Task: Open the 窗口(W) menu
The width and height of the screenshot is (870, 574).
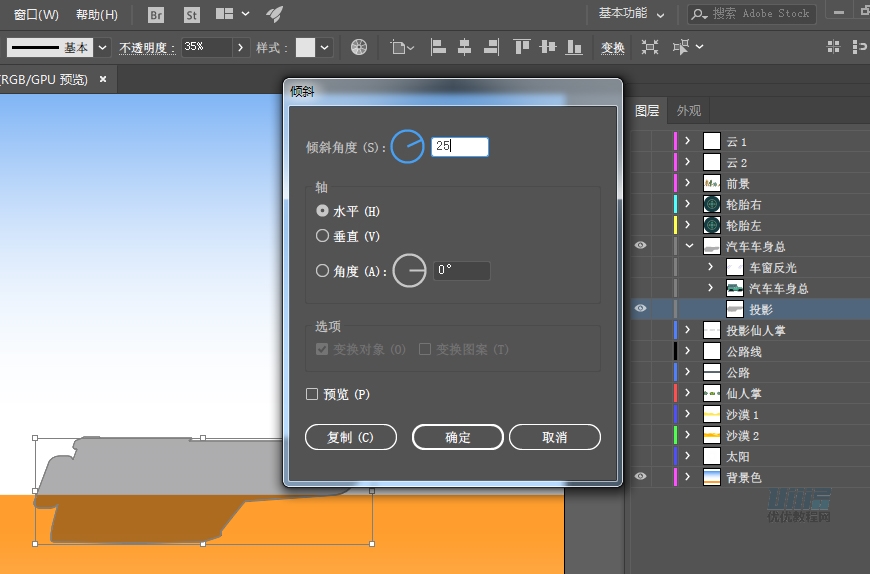Action: (x=36, y=15)
